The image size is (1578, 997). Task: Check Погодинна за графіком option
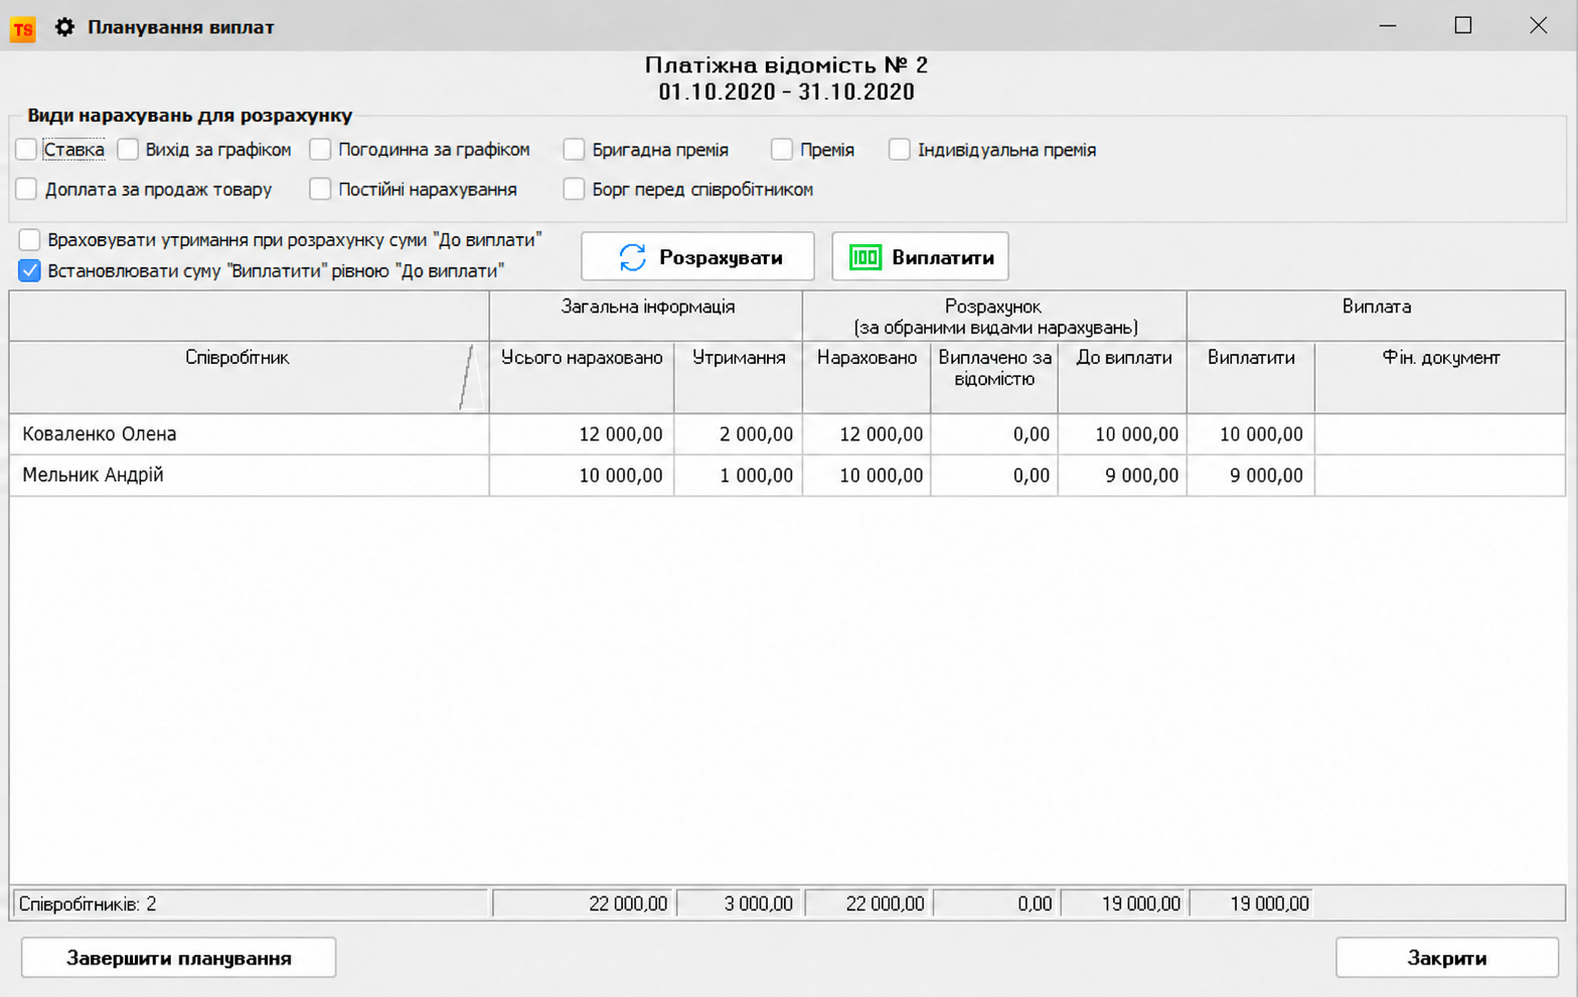pos(320,150)
